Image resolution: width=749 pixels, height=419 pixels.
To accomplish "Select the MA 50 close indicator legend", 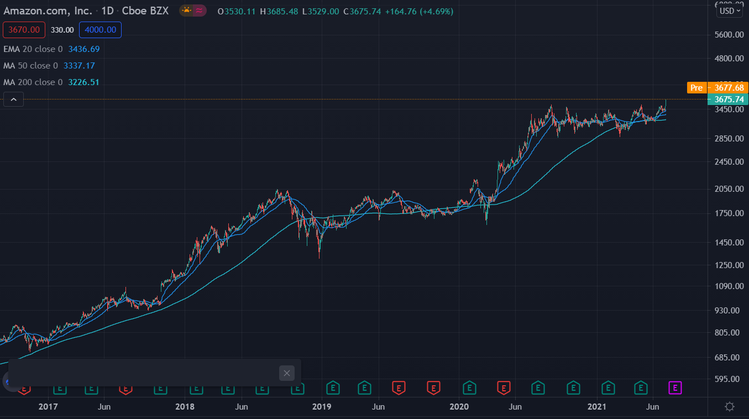I will (31, 65).
